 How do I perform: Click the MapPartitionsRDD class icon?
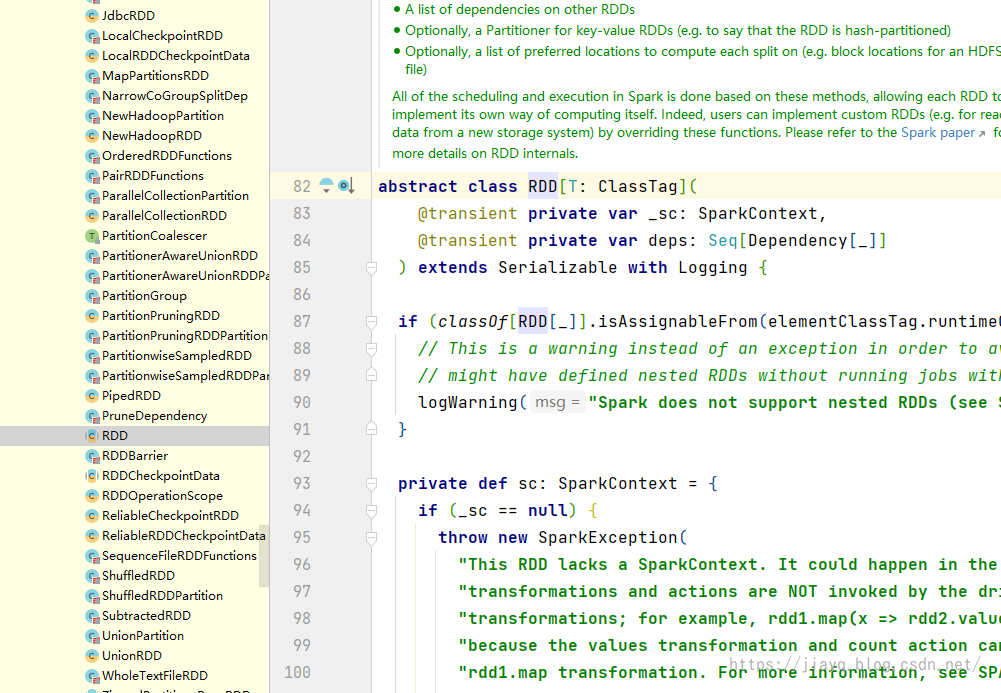click(x=93, y=76)
